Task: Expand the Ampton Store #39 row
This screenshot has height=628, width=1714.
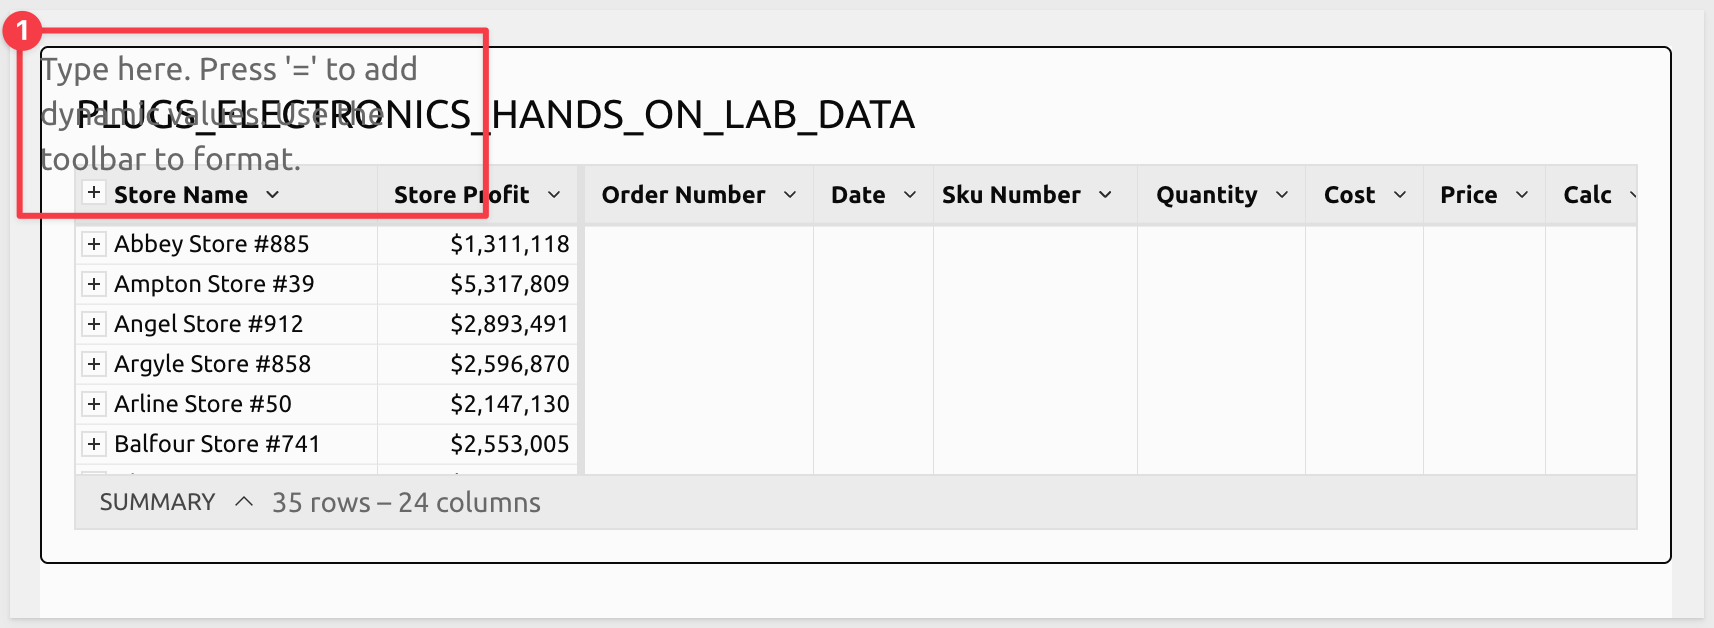Action: (94, 284)
